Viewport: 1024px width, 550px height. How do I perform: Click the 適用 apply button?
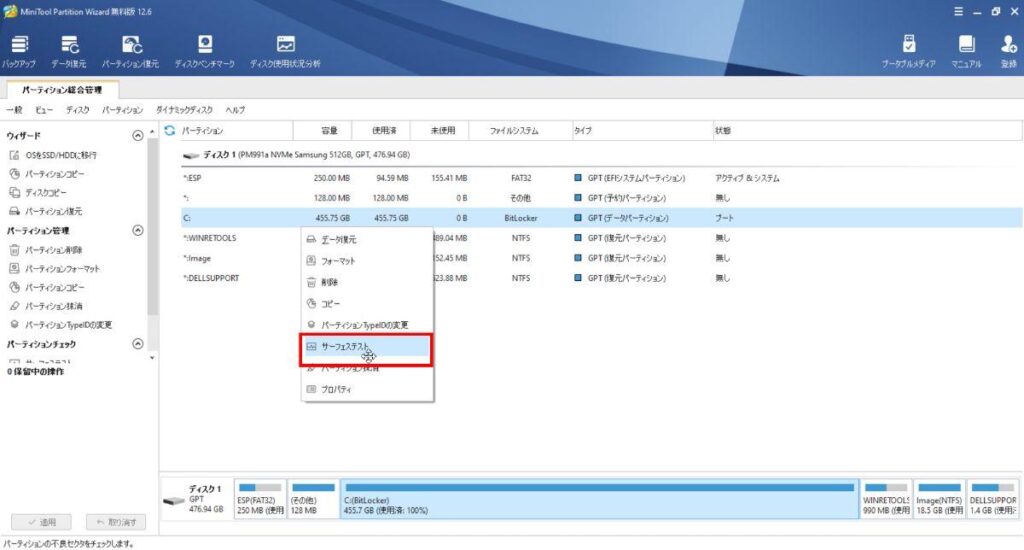tap(41, 522)
